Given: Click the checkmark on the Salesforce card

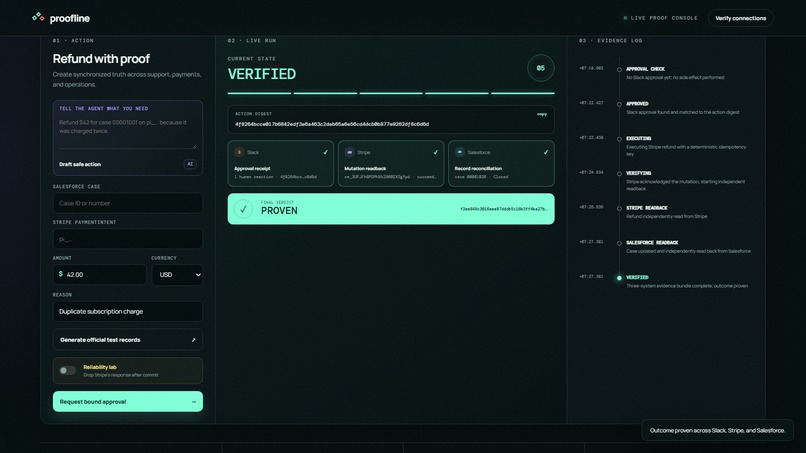Looking at the screenshot, I should click(x=546, y=152).
